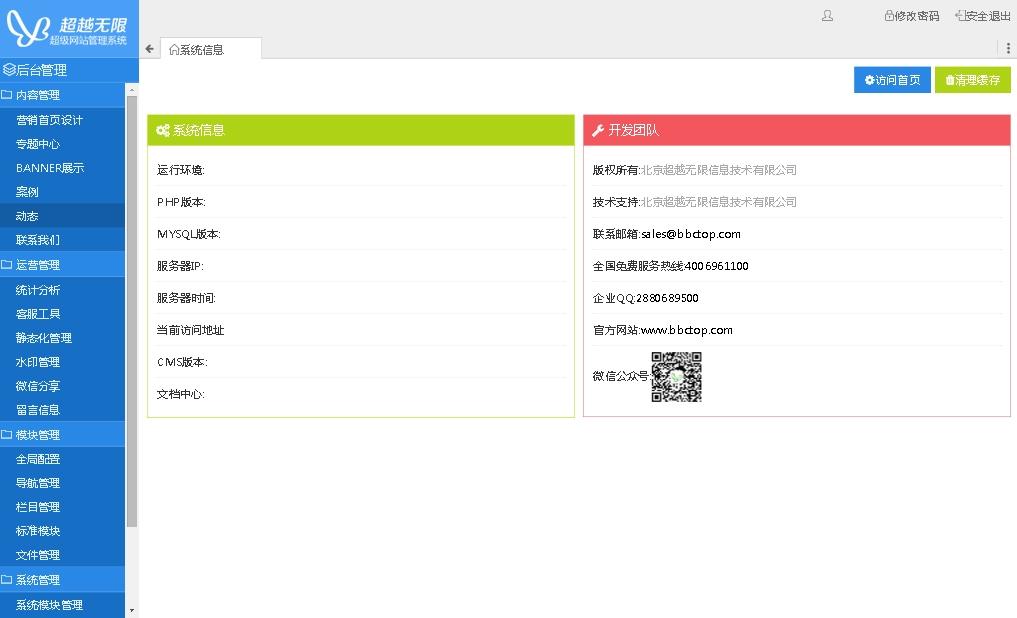Screen dimensions: 1017x618
Task: Click the wrench icon in 开发团队 header
Action: coord(598,131)
